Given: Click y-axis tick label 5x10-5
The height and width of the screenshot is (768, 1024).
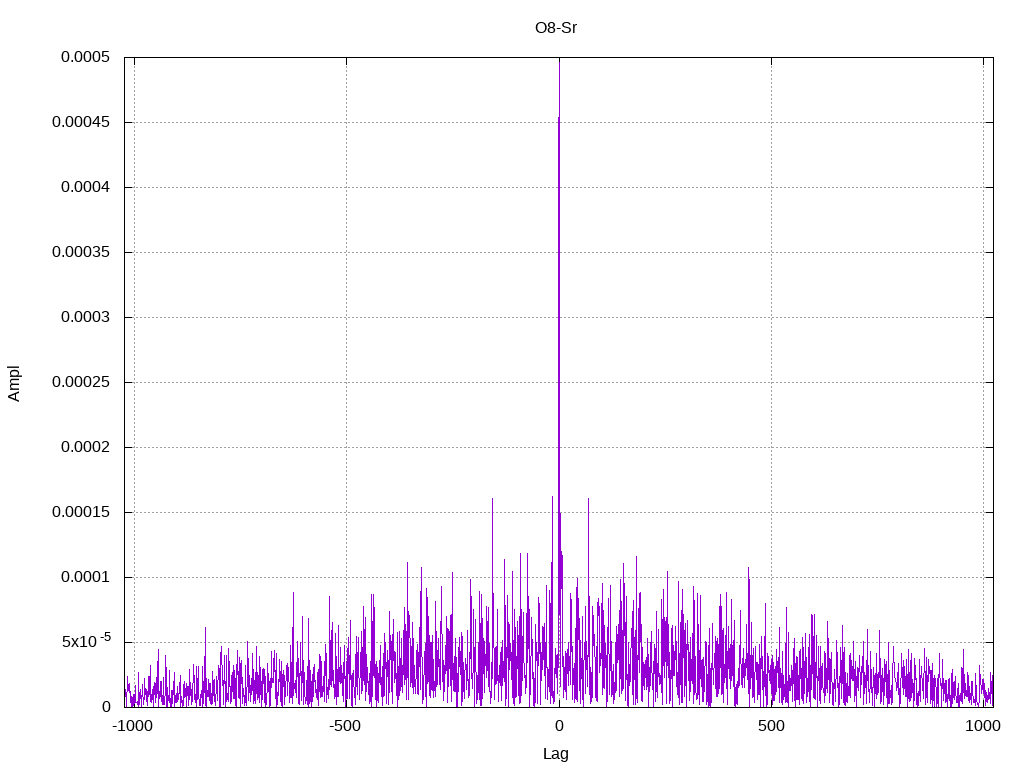Looking at the screenshot, I should pos(86,641).
